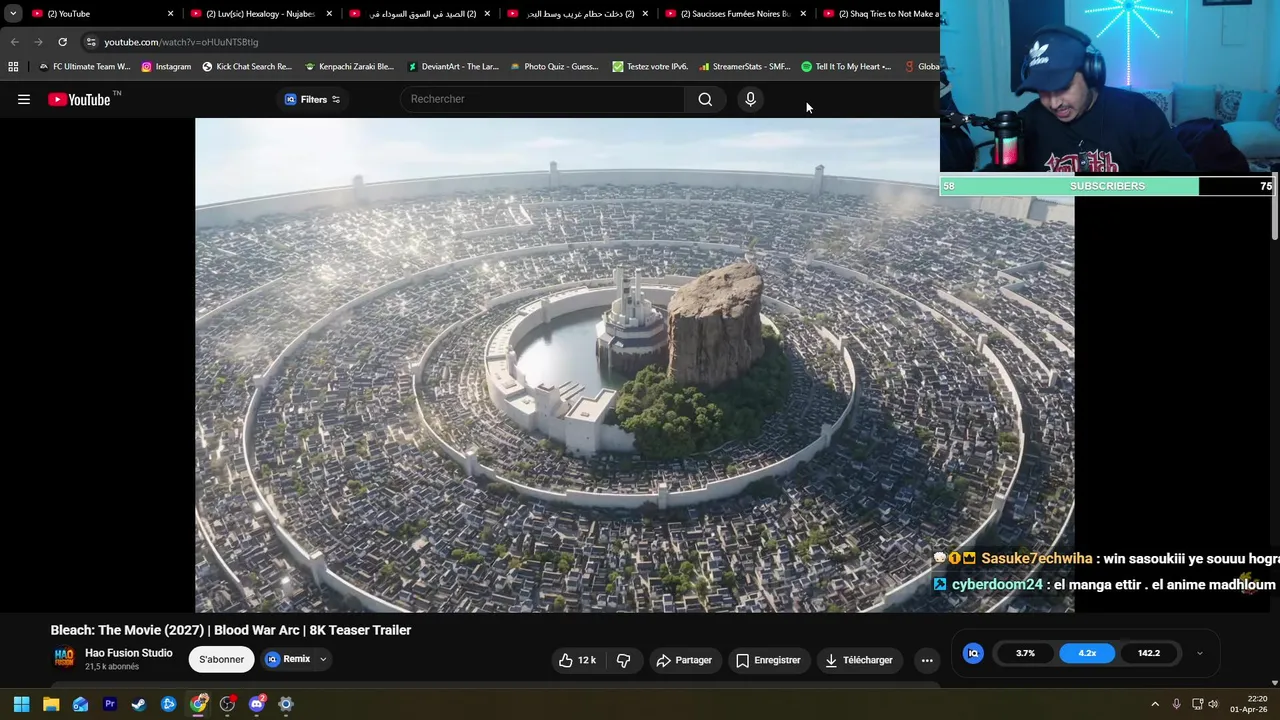Open the Windows Start menu
The height and width of the screenshot is (720, 1280).
[21, 704]
